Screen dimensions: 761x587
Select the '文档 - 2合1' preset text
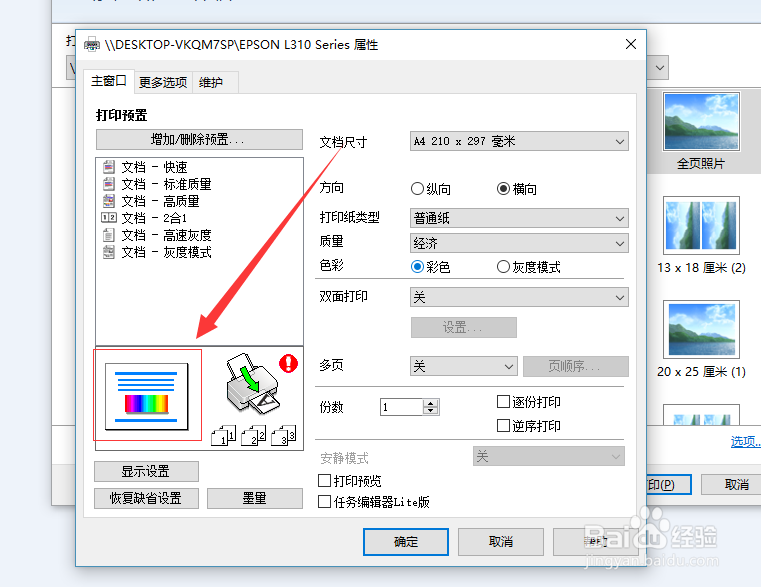point(154,218)
